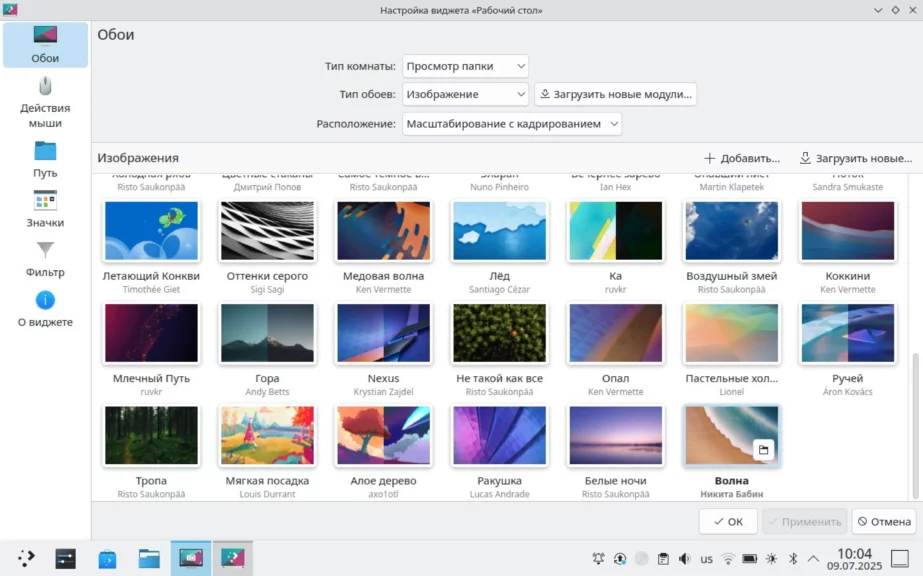The width and height of the screenshot is (923, 576).
Task: Click the Bluetooth icon in system tray
Action: [x=793, y=559]
